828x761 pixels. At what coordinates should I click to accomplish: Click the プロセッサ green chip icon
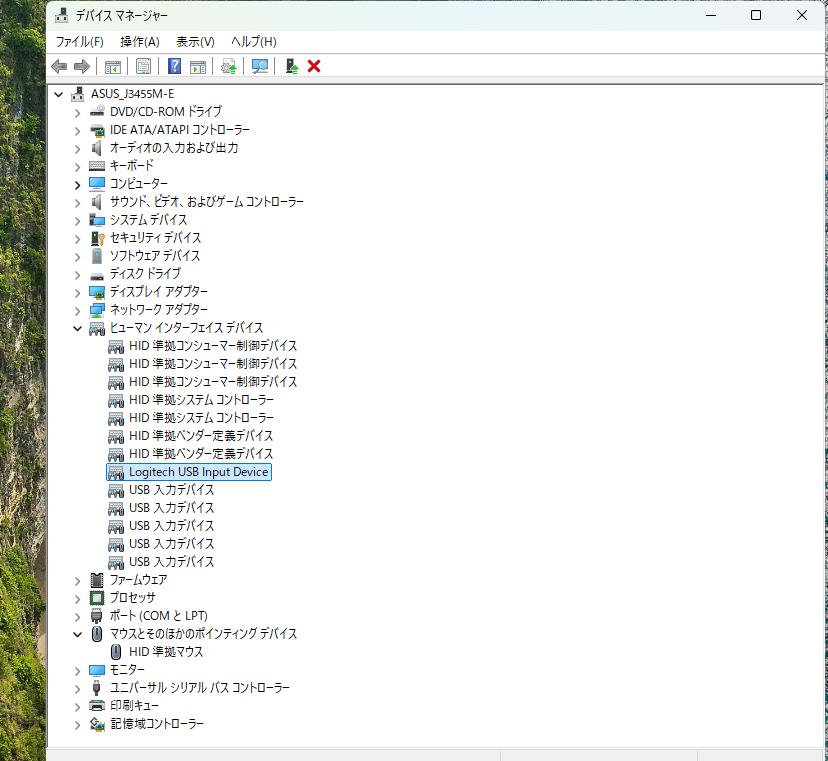point(97,598)
